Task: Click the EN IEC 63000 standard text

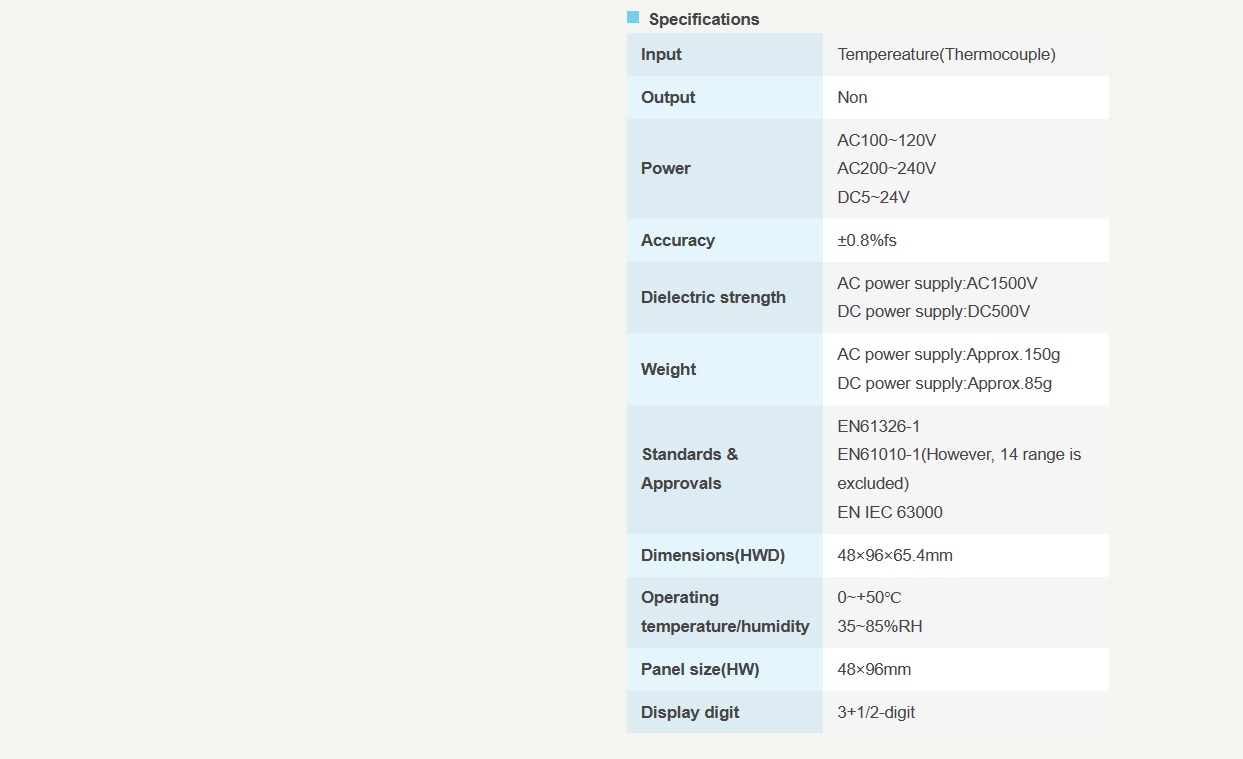Action: [x=890, y=512]
